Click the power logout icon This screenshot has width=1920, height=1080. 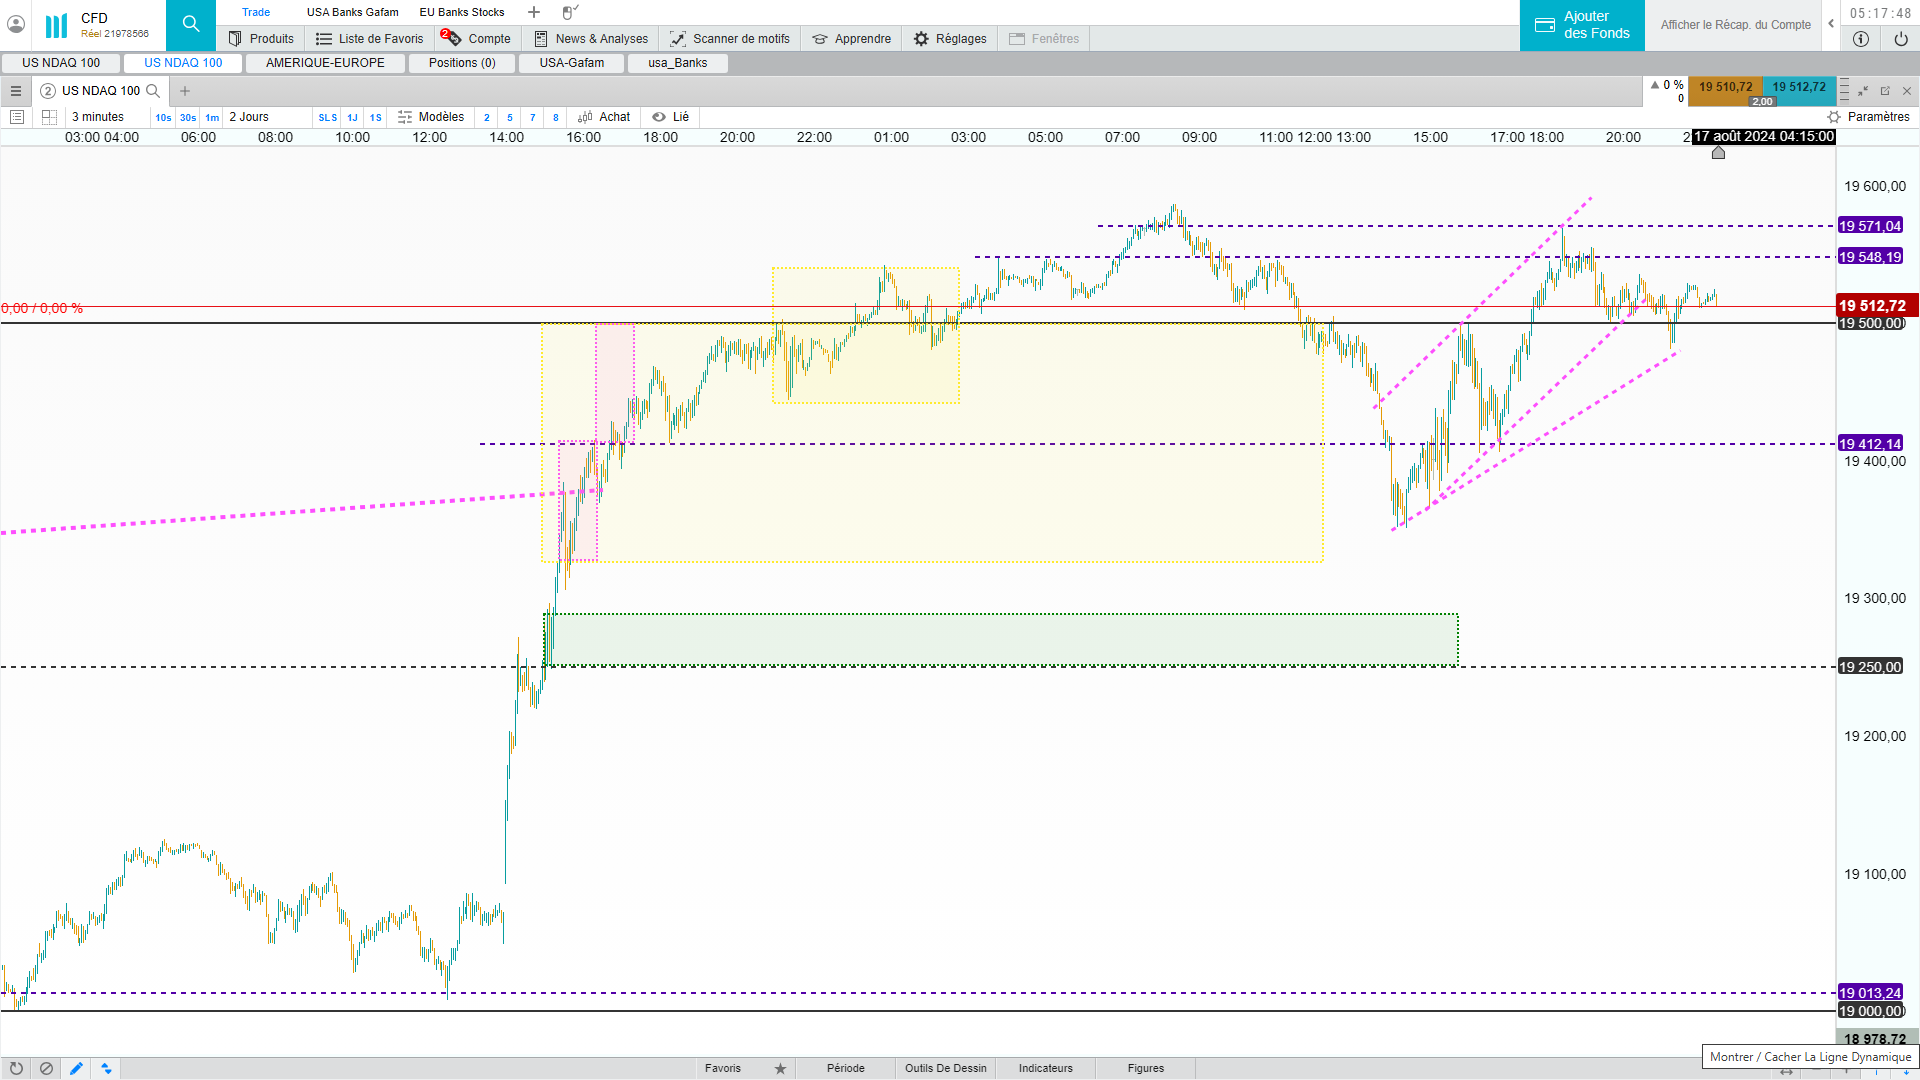tap(1900, 39)
